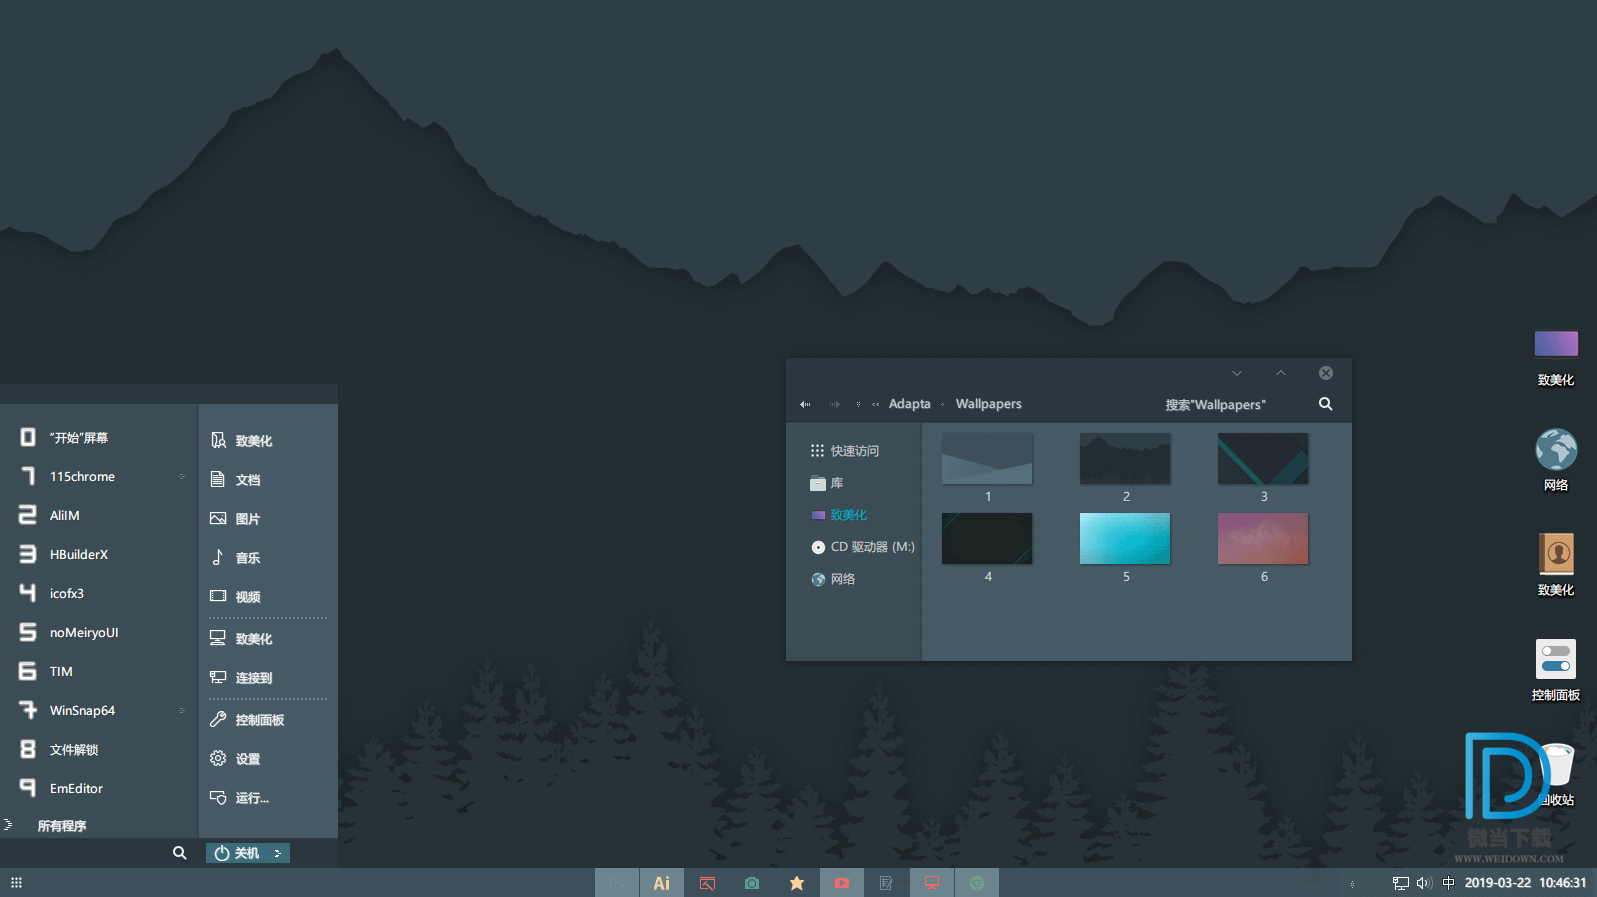
Task: Click the star icon in the taskbar
Action: click(797, 883)
